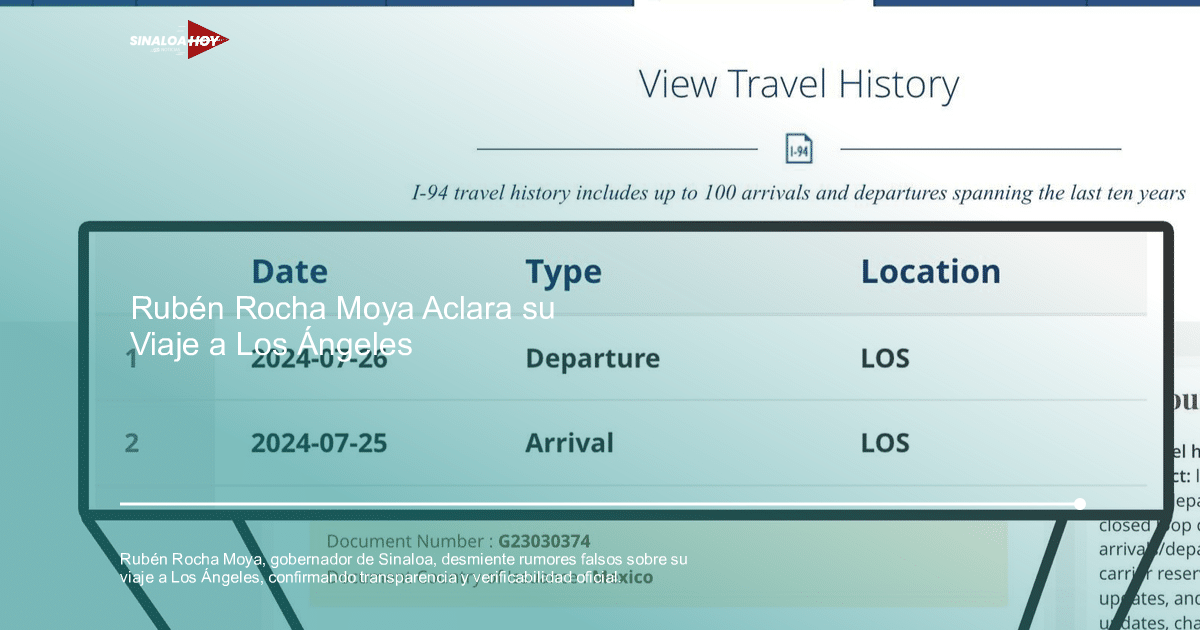
Task: Click the Departure entry icon row
Action: click(x=594, y=358)
